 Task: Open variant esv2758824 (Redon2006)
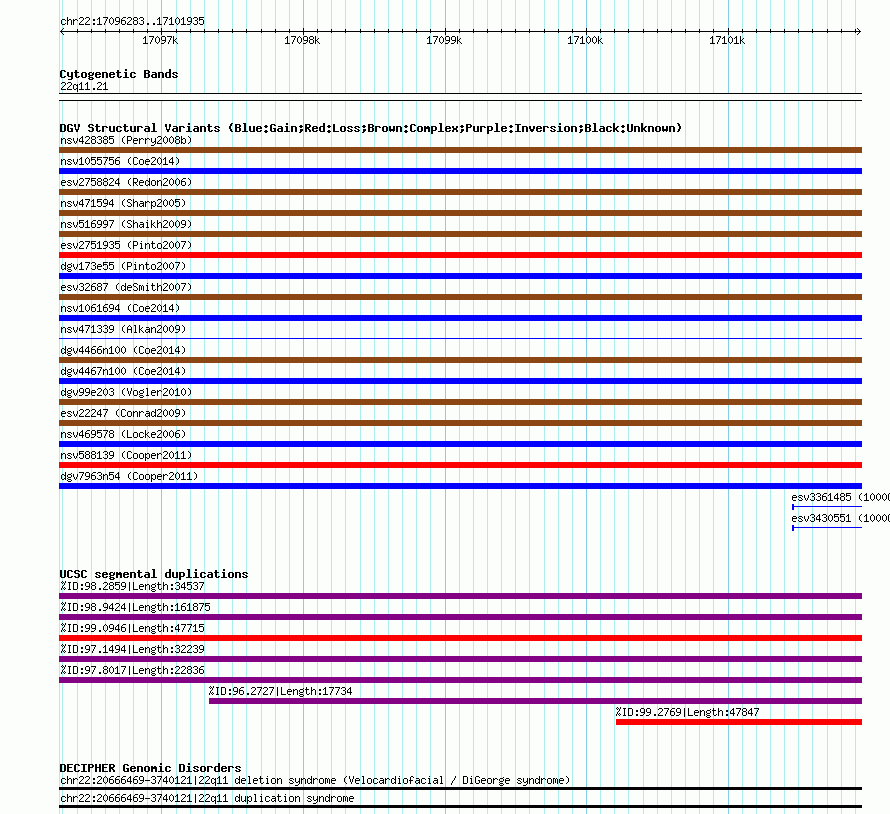tap(126, 182)
